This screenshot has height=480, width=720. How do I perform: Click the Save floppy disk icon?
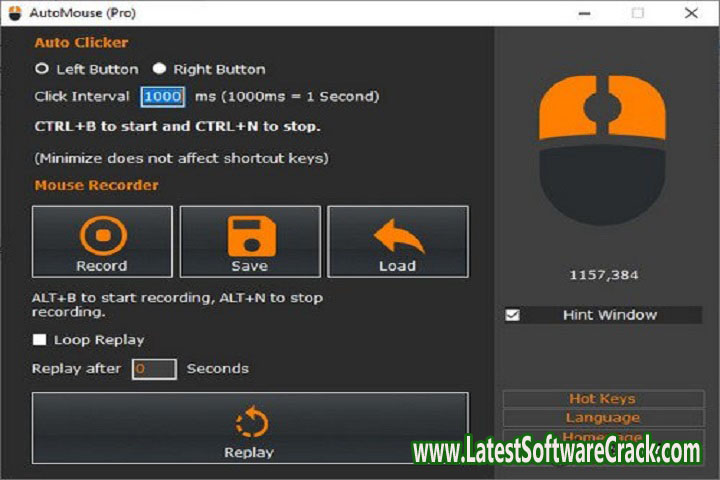(249, 236)
